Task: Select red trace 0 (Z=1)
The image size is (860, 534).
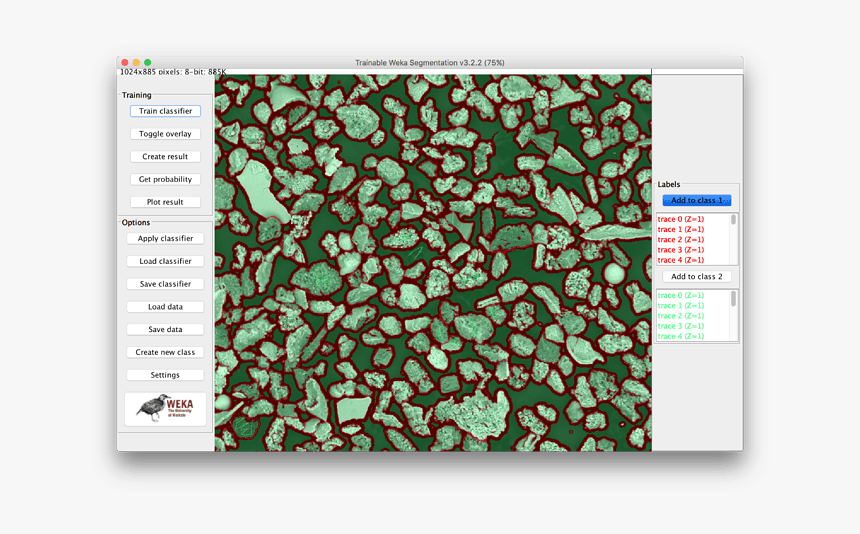Action: [x=681, y=219]
